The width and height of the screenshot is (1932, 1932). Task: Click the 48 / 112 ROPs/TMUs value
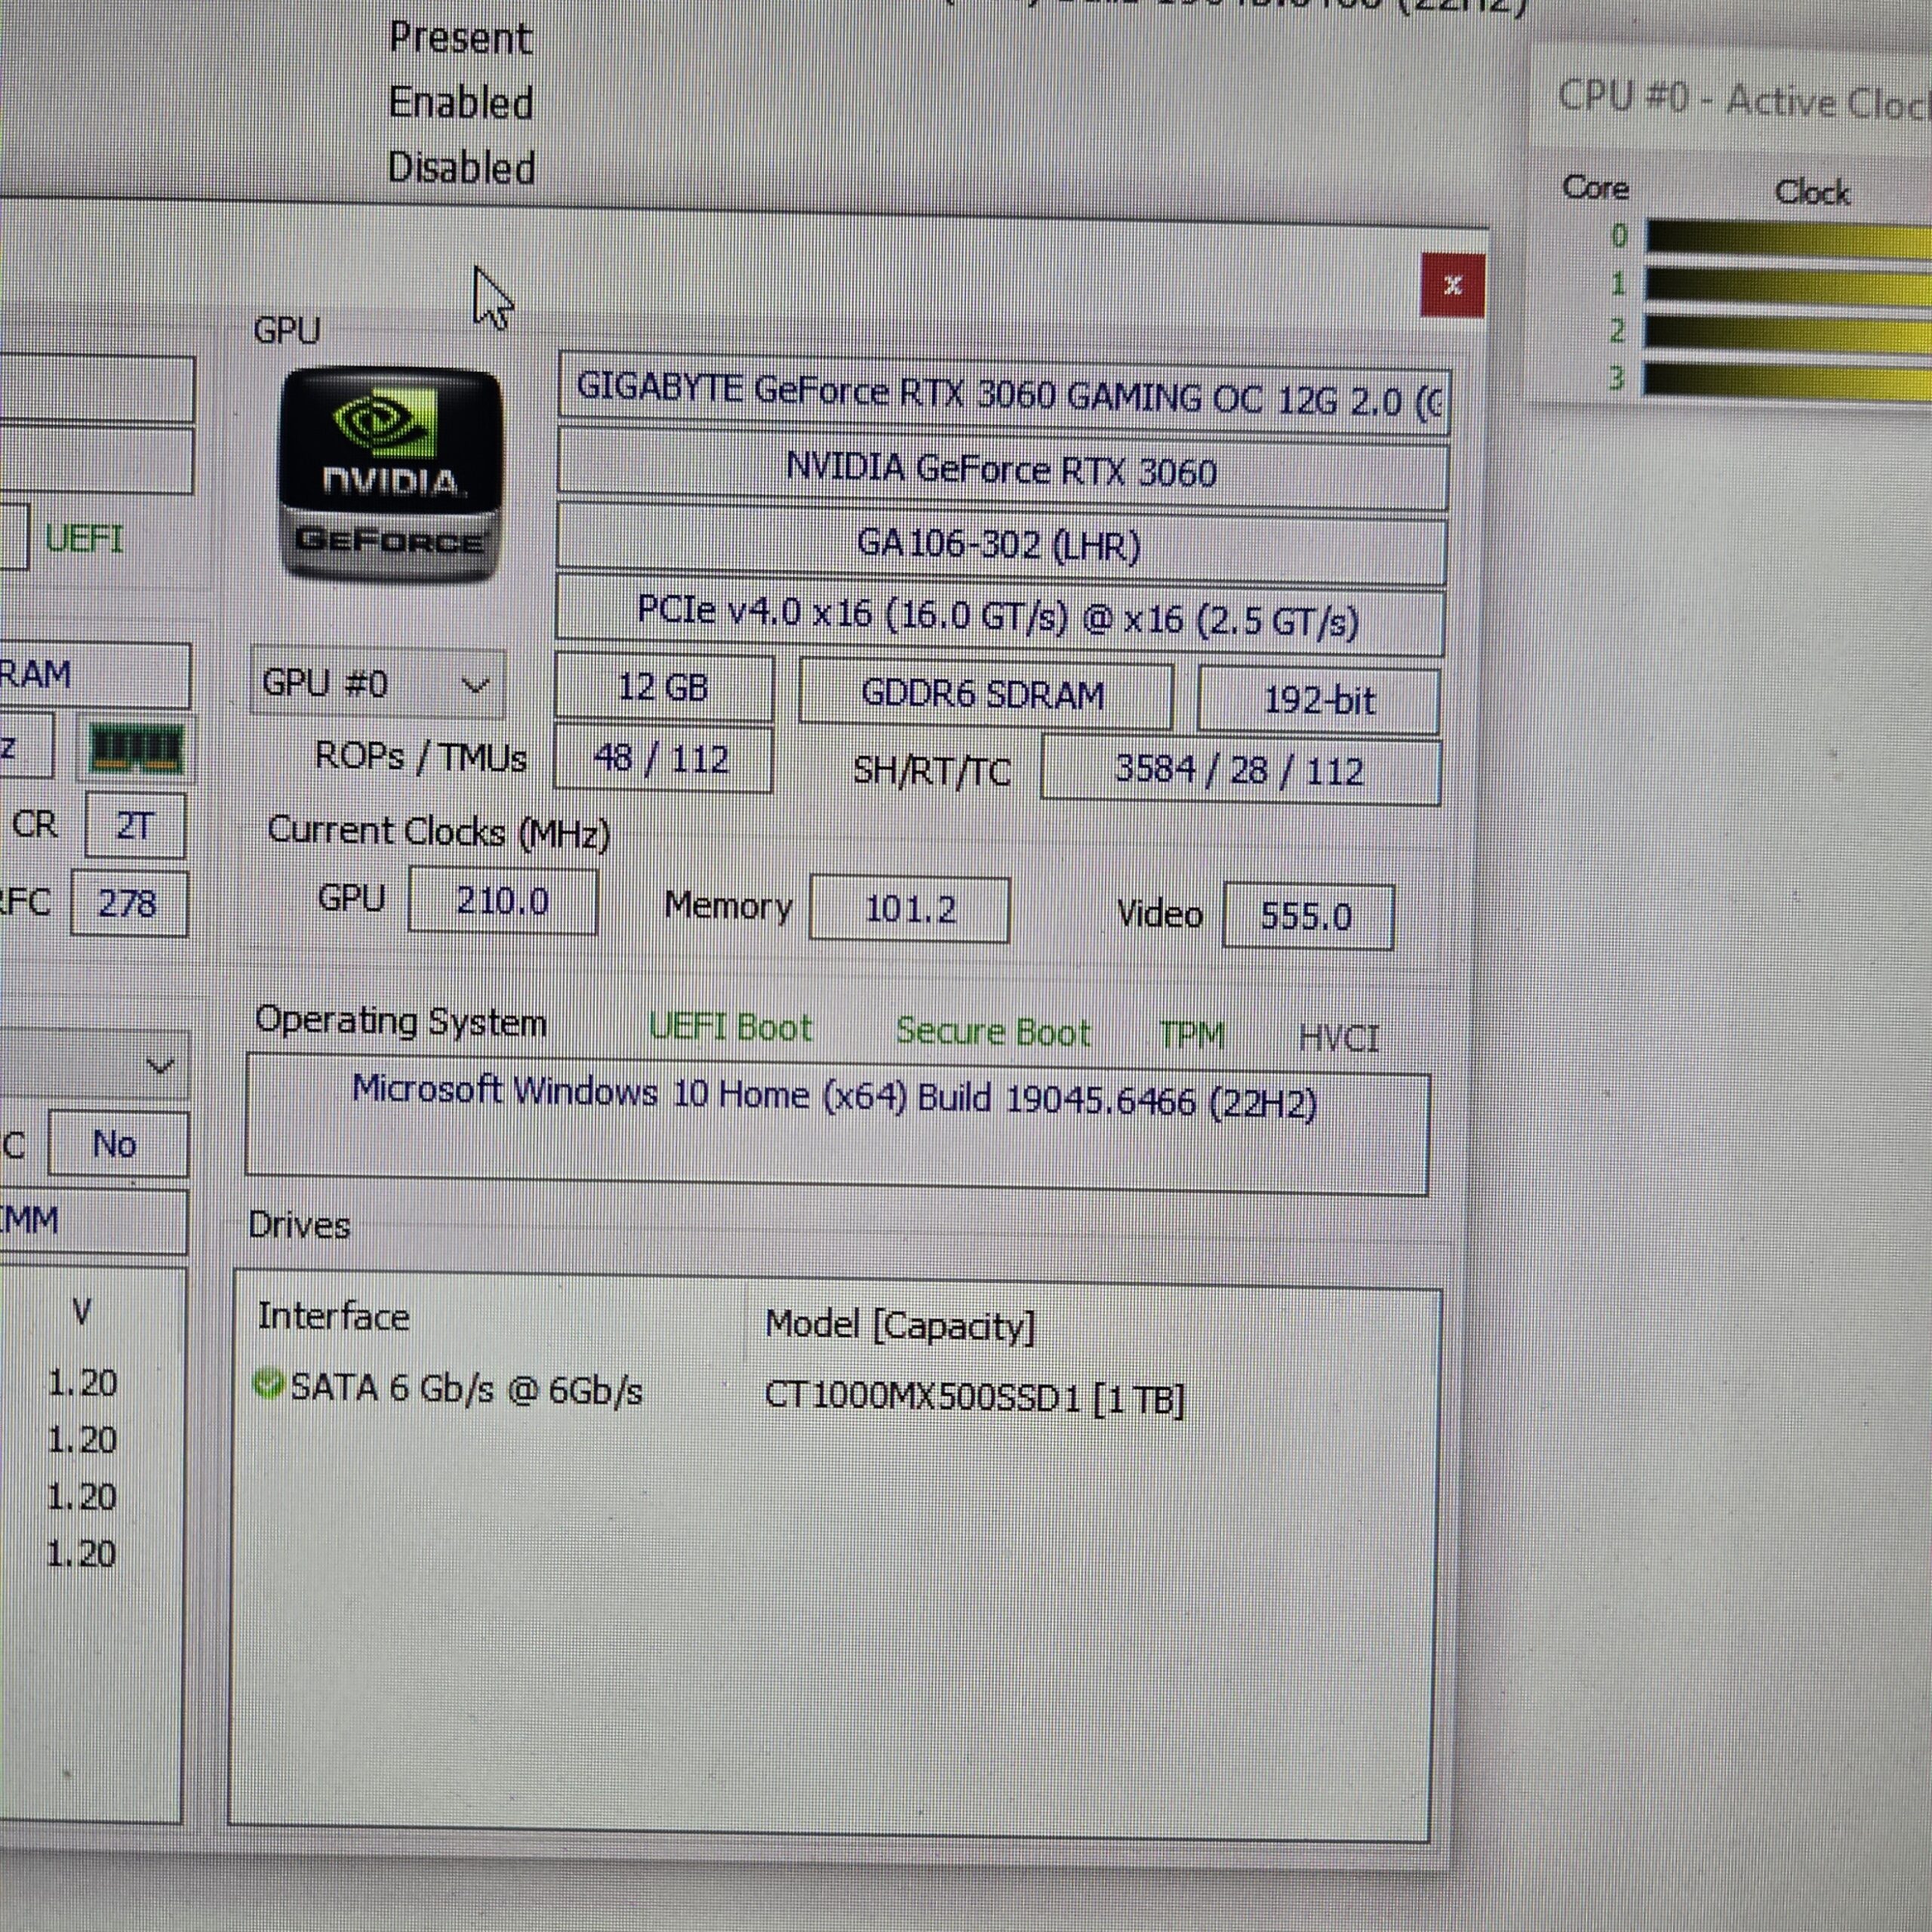point(662,759)
